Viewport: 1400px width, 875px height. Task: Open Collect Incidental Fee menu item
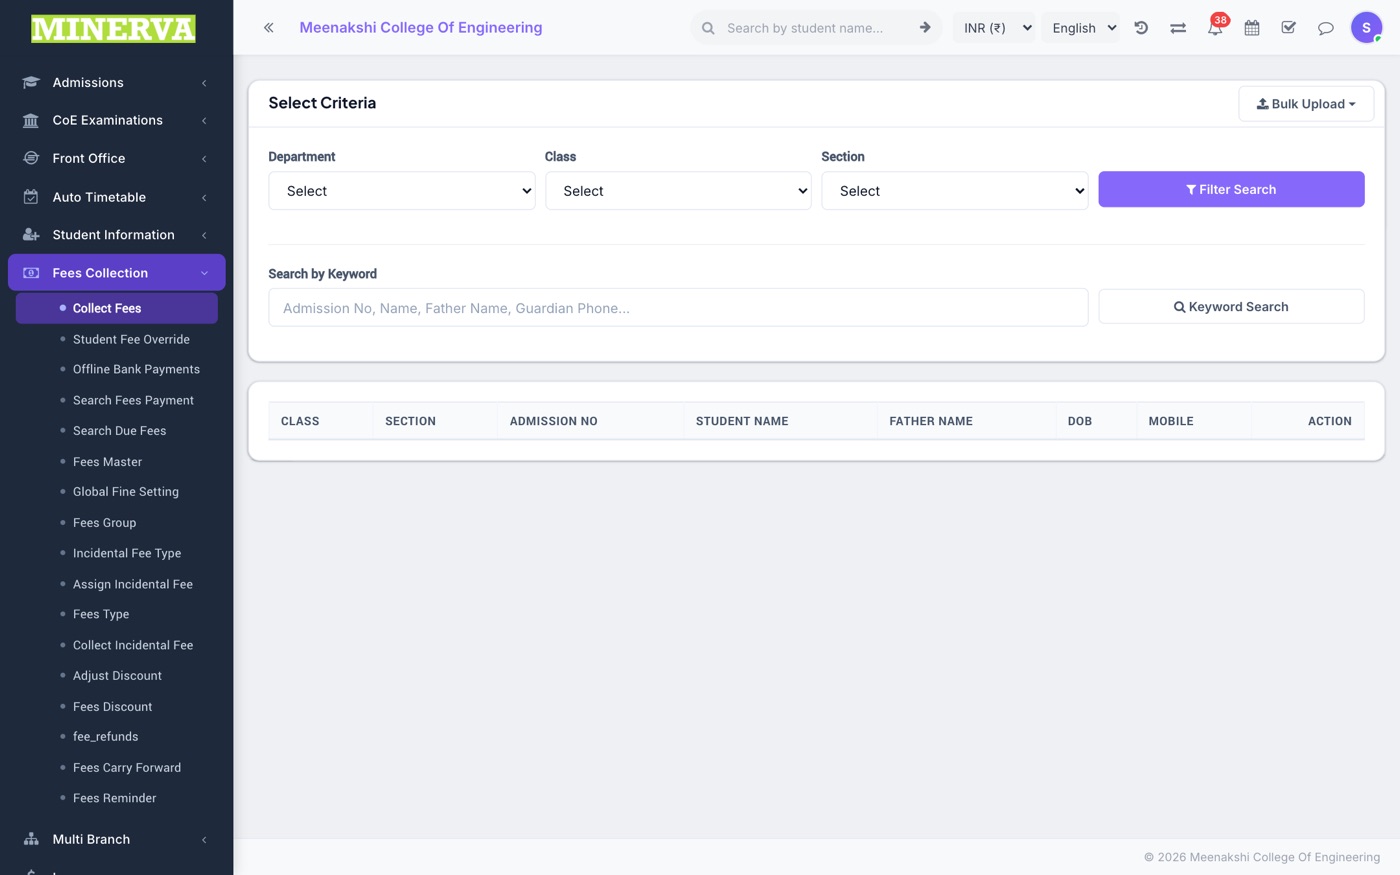click(x=133, y=645)
